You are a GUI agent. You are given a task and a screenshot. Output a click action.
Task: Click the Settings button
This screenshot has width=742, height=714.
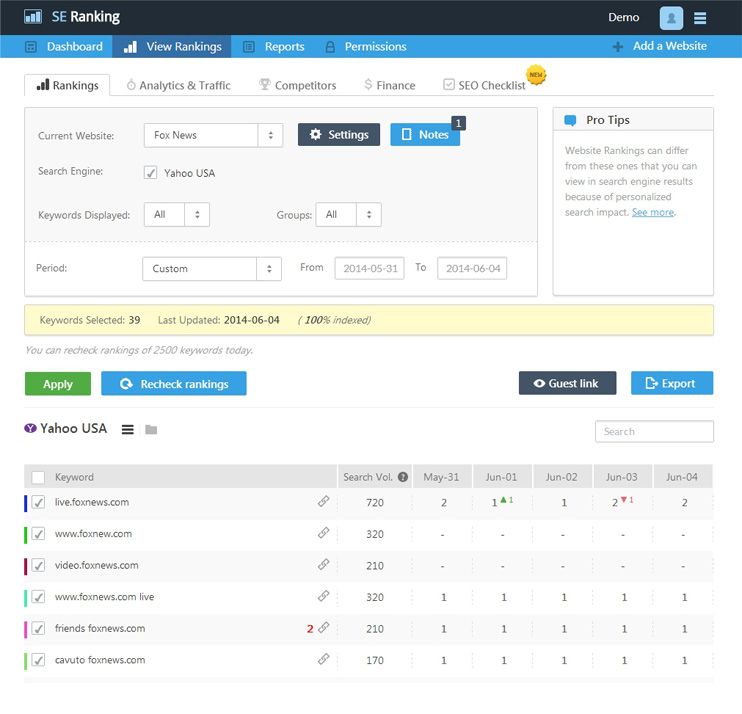click(339, 134)
